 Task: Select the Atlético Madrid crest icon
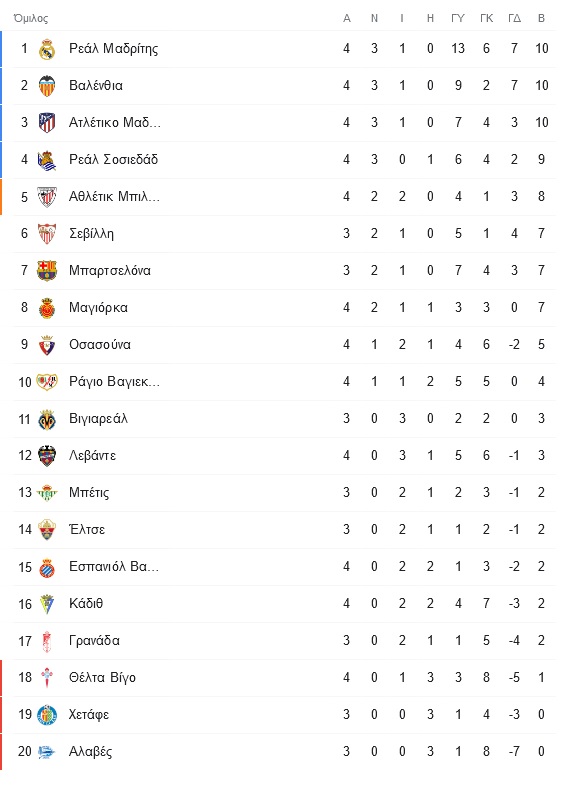point(47,123)
